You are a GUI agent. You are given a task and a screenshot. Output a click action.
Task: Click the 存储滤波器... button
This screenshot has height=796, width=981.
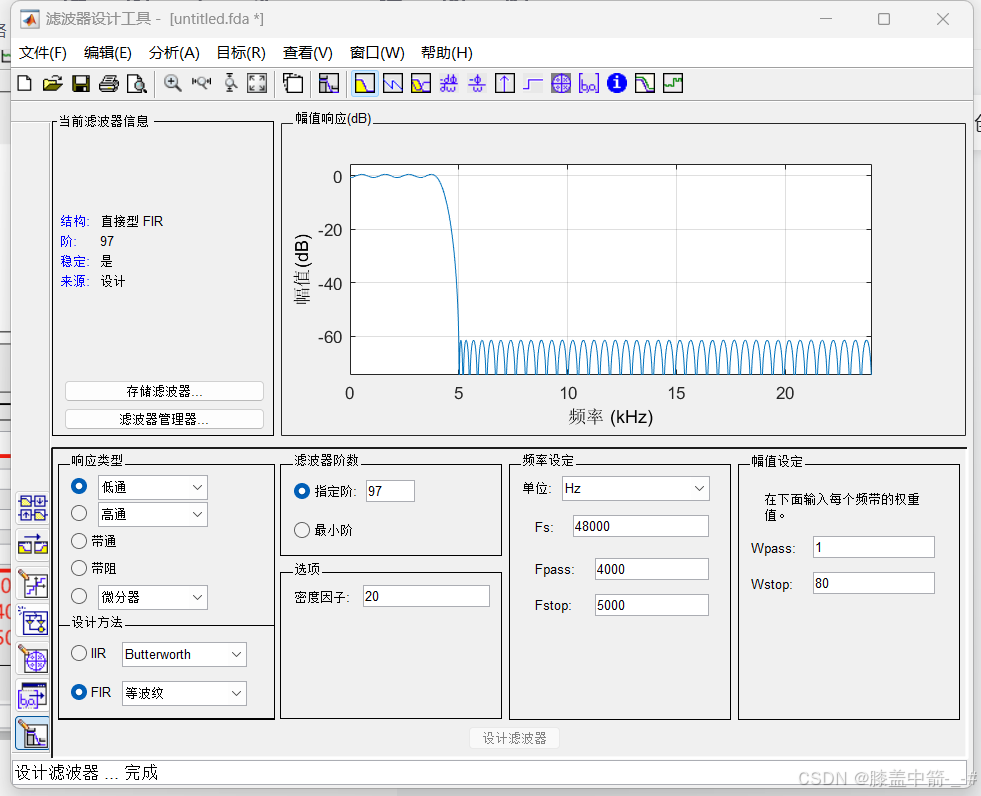click(x=164, y=391)
